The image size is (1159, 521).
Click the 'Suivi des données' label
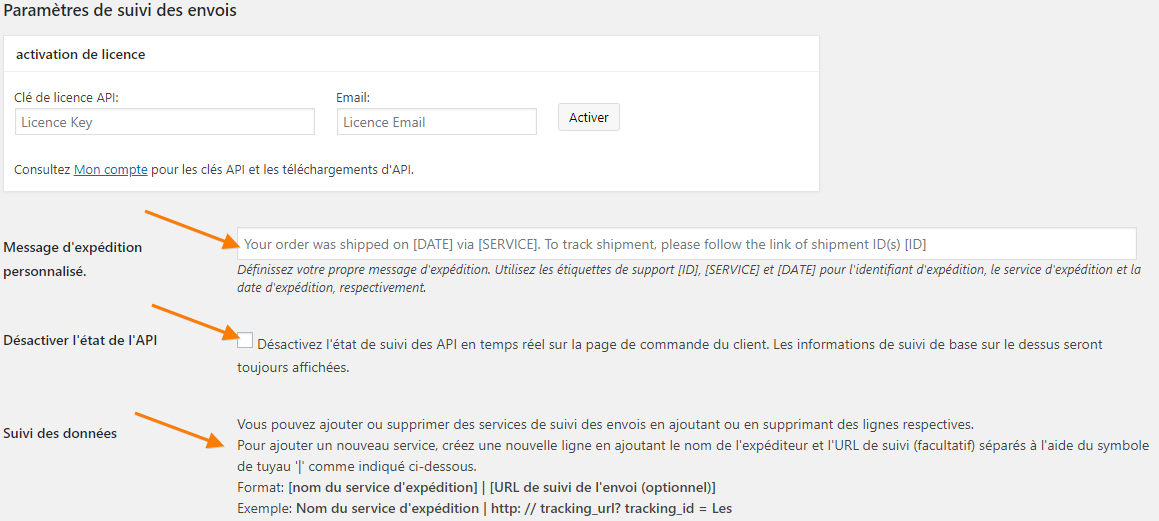point(60,433)
